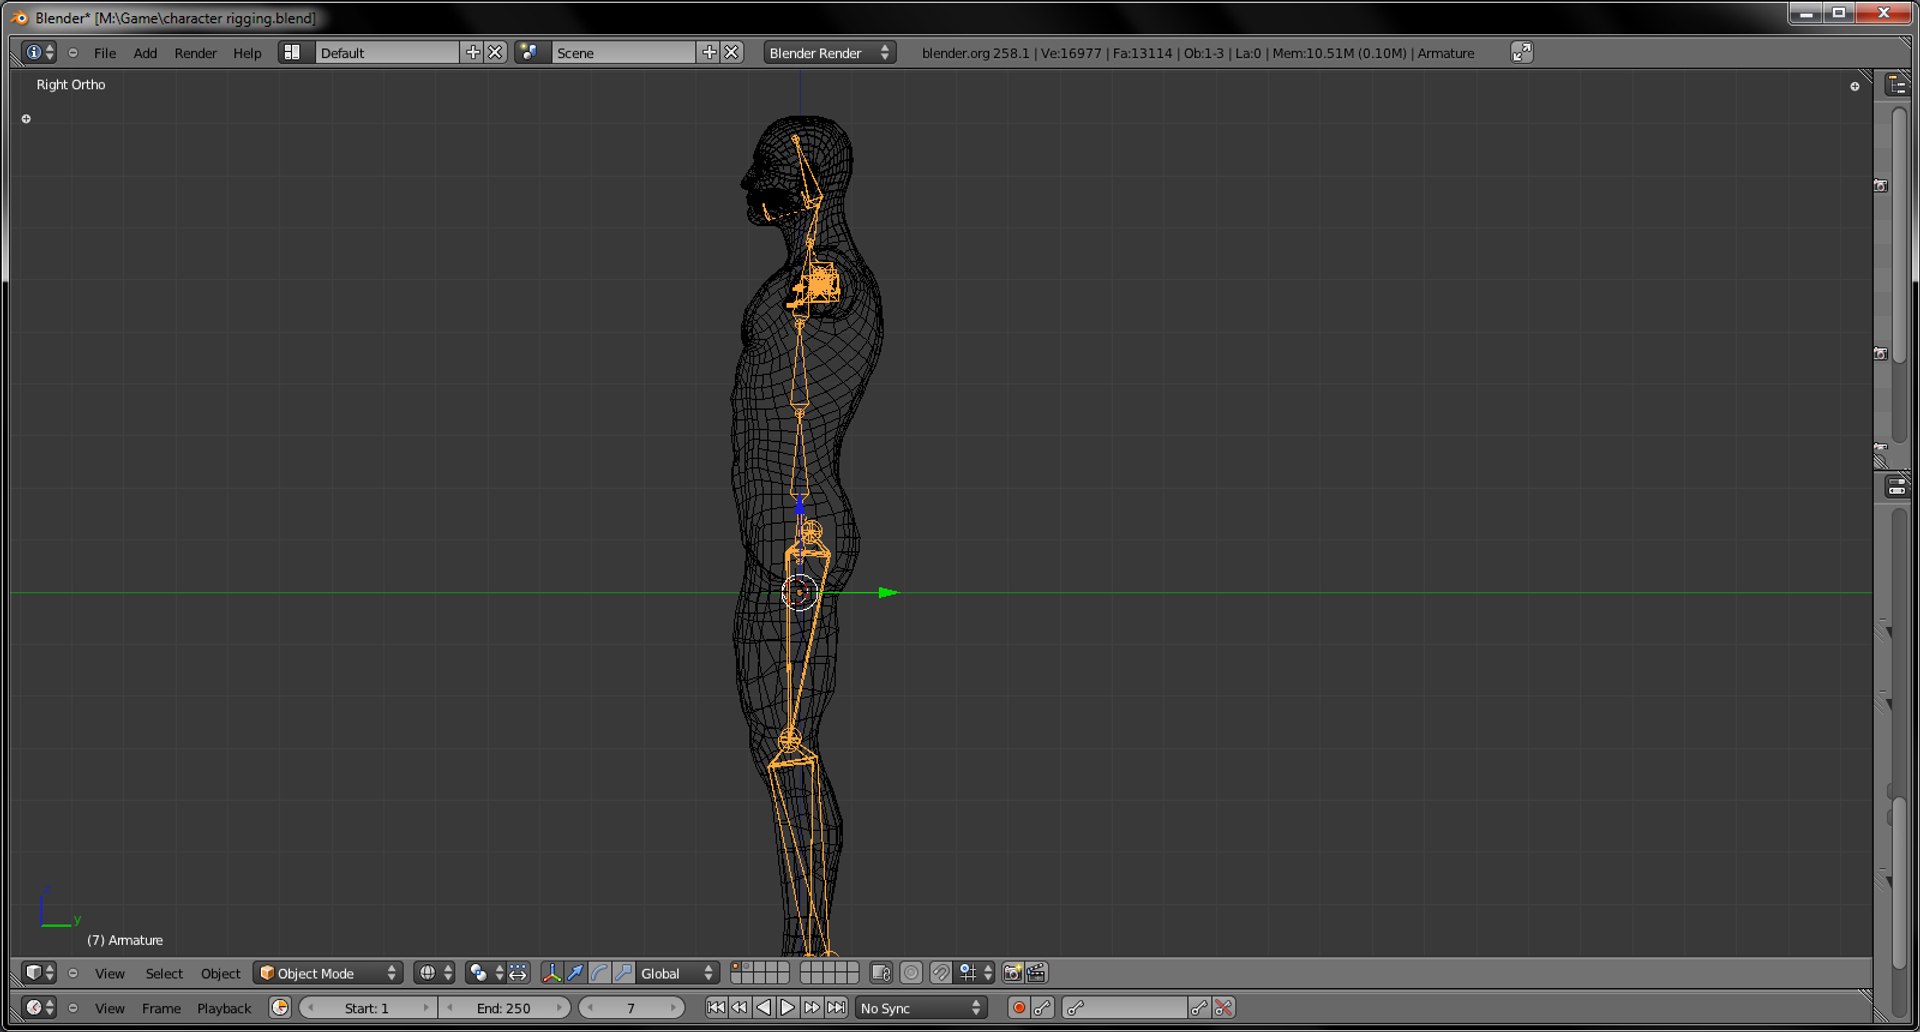This screenshot has height=1032, width=1920.
Task: Open the Object Mode dropdown
Action: coord(328,972)
